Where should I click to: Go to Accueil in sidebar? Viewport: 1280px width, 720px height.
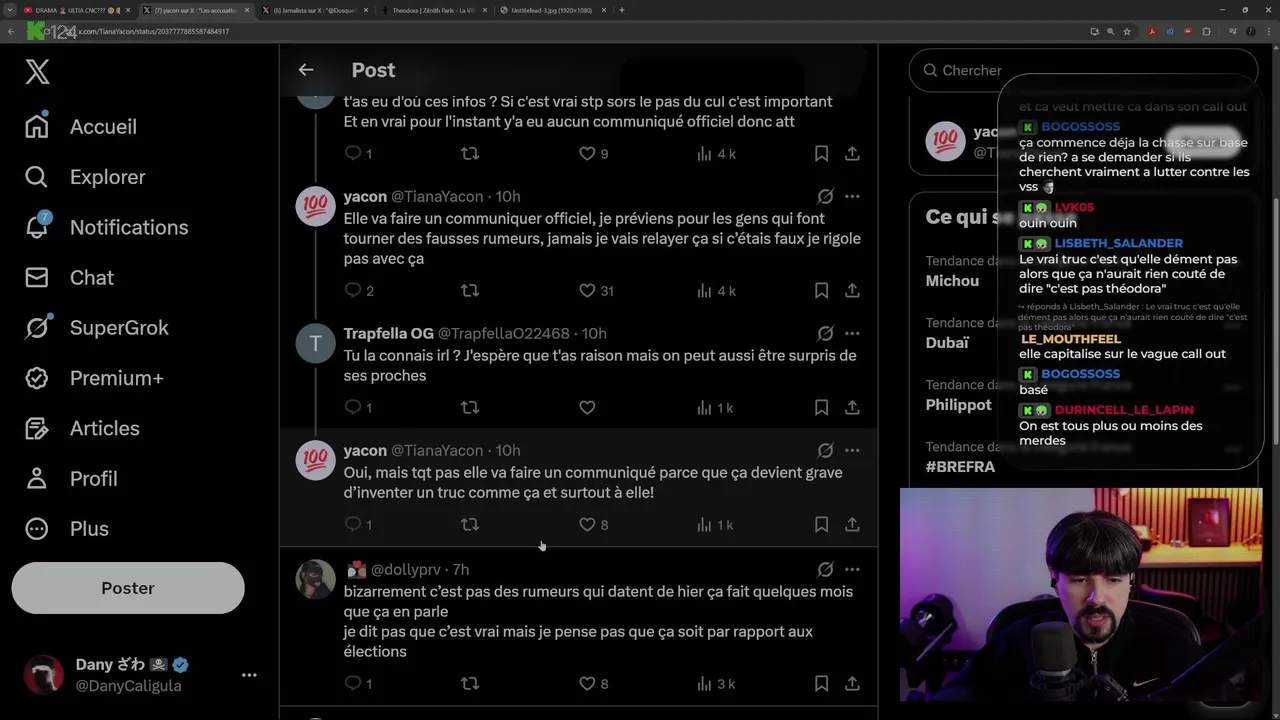coord(81,127)
